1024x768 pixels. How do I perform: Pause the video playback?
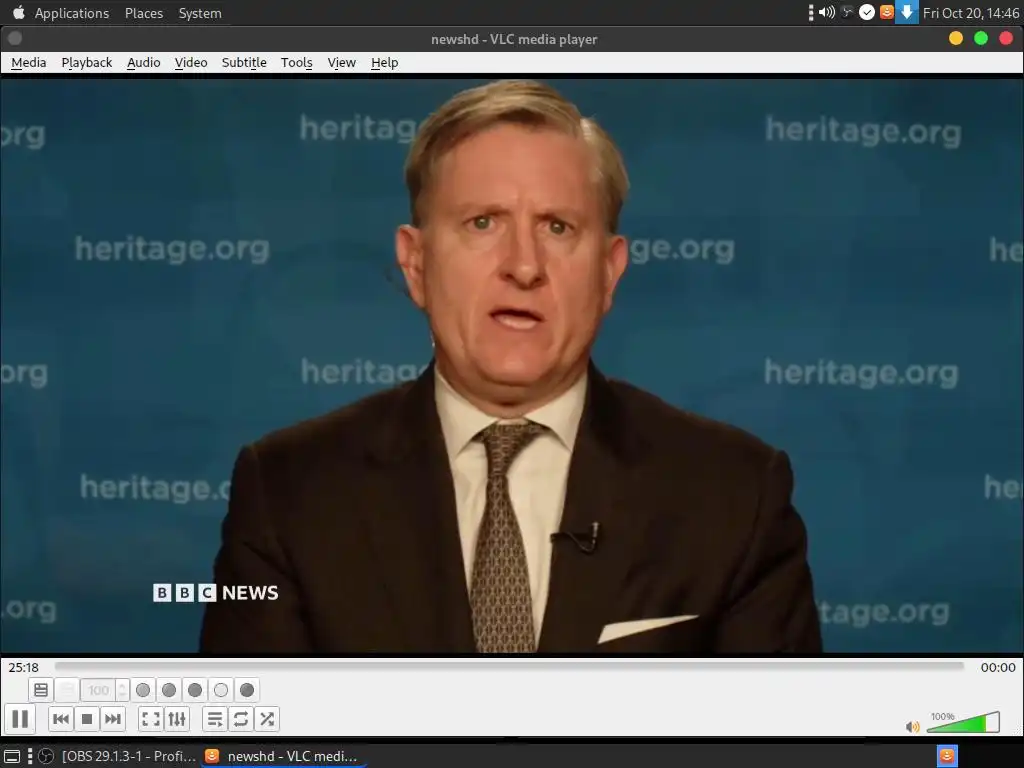(20, 719)
